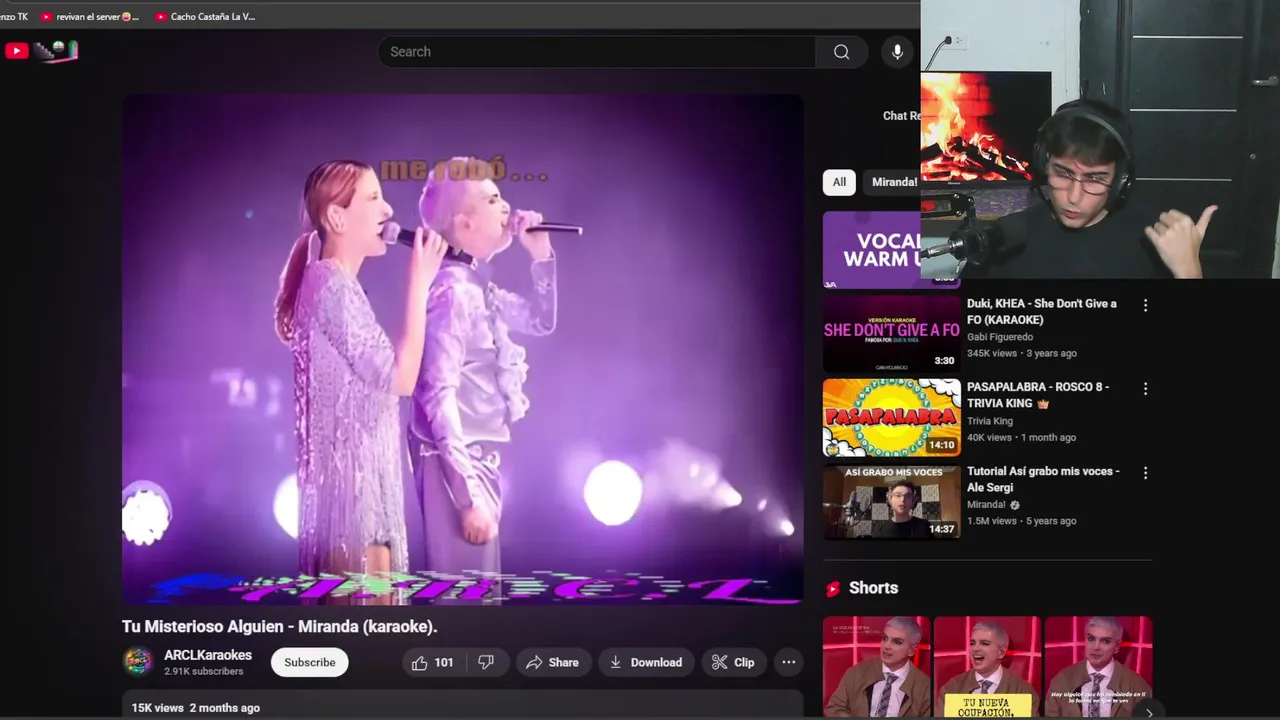Click the Shorts logo icon
The image size is (1280, 720).
coord(833,589)
